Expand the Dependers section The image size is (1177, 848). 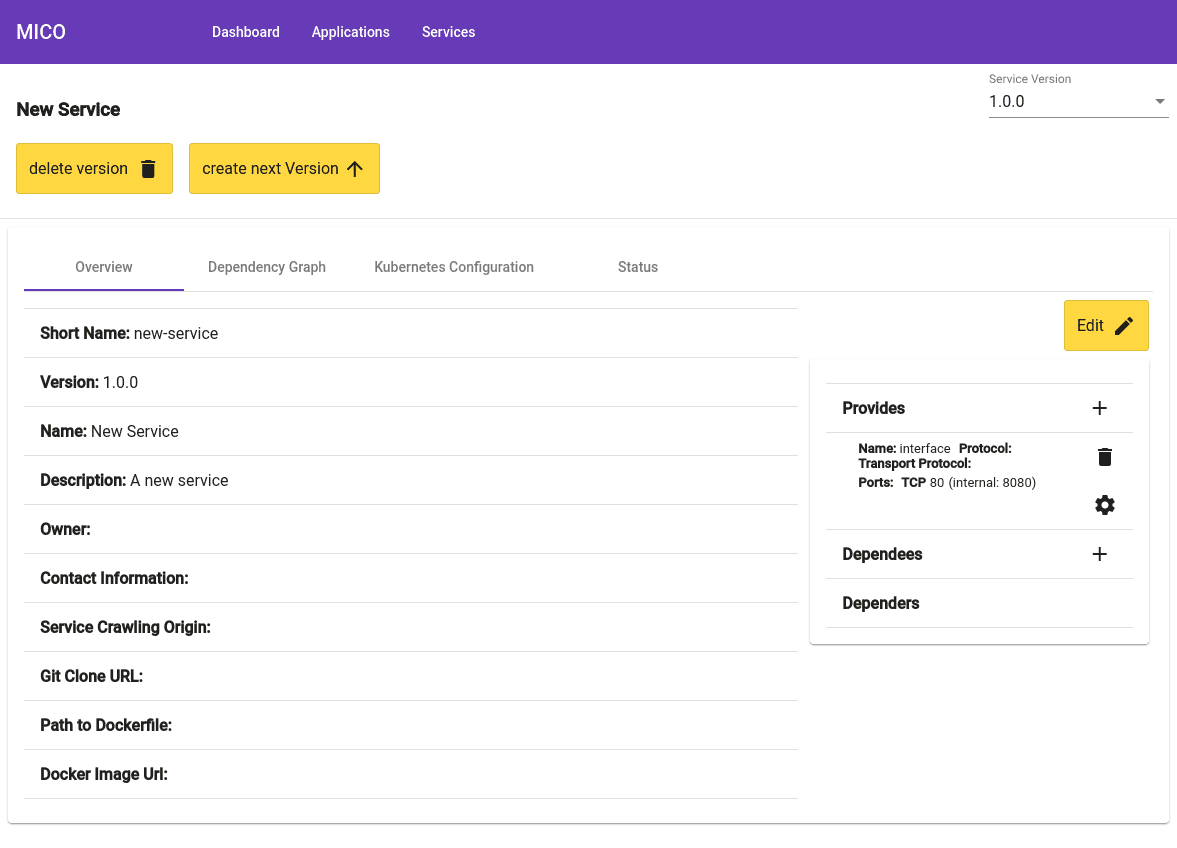point(882,603)
